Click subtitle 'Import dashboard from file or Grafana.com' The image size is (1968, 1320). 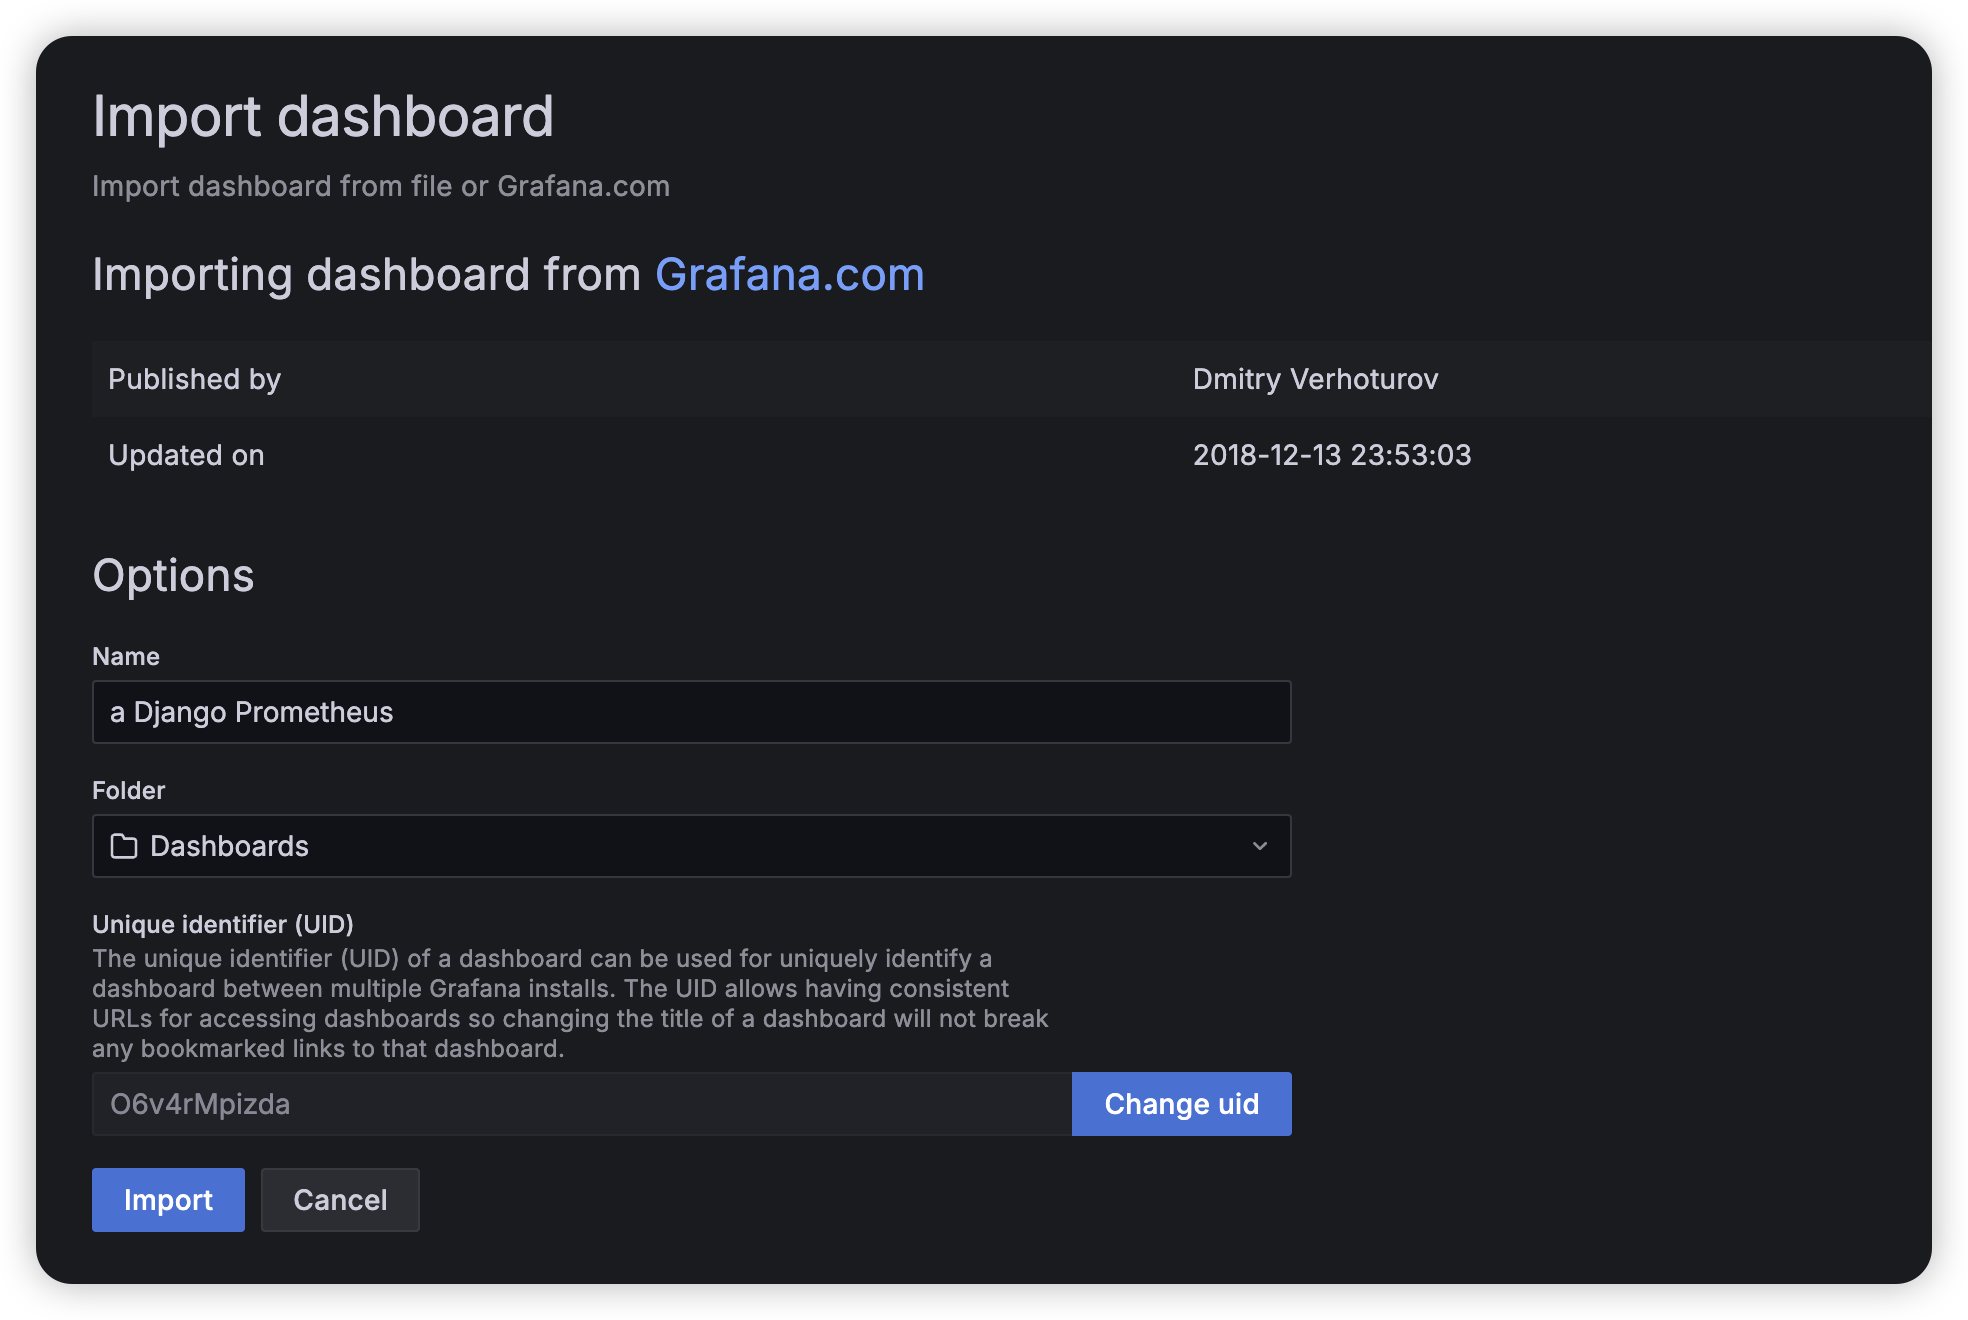click(x=381, y=186)
